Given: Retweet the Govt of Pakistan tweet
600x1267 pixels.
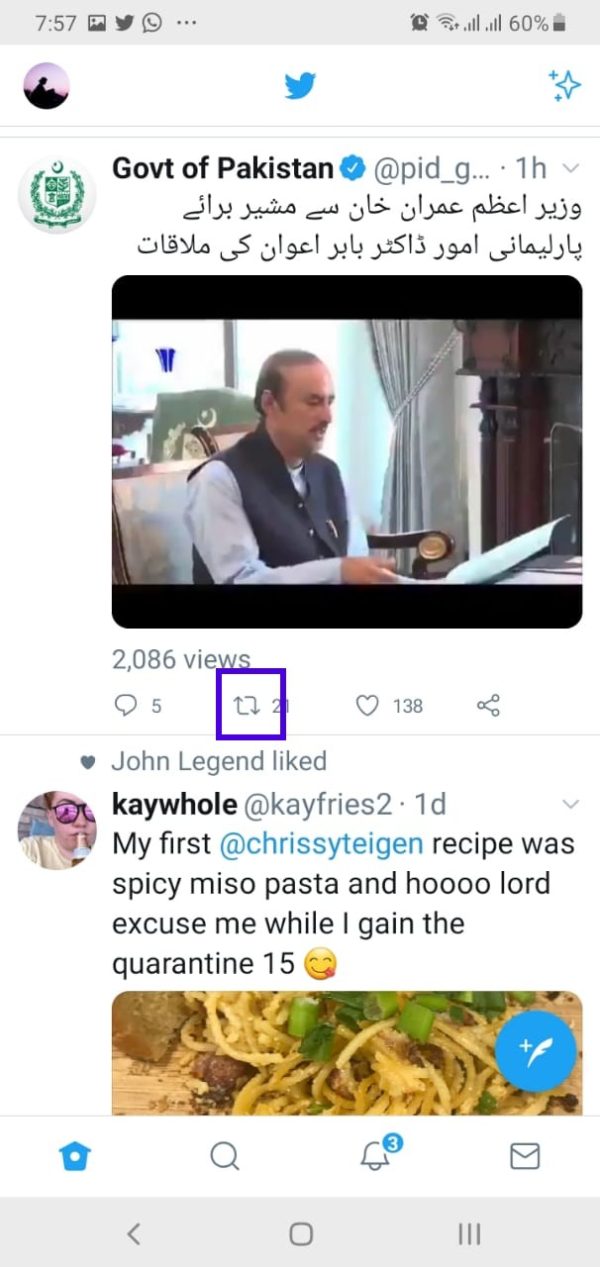Looking at the screenshot, I should (x=247, y=706).
